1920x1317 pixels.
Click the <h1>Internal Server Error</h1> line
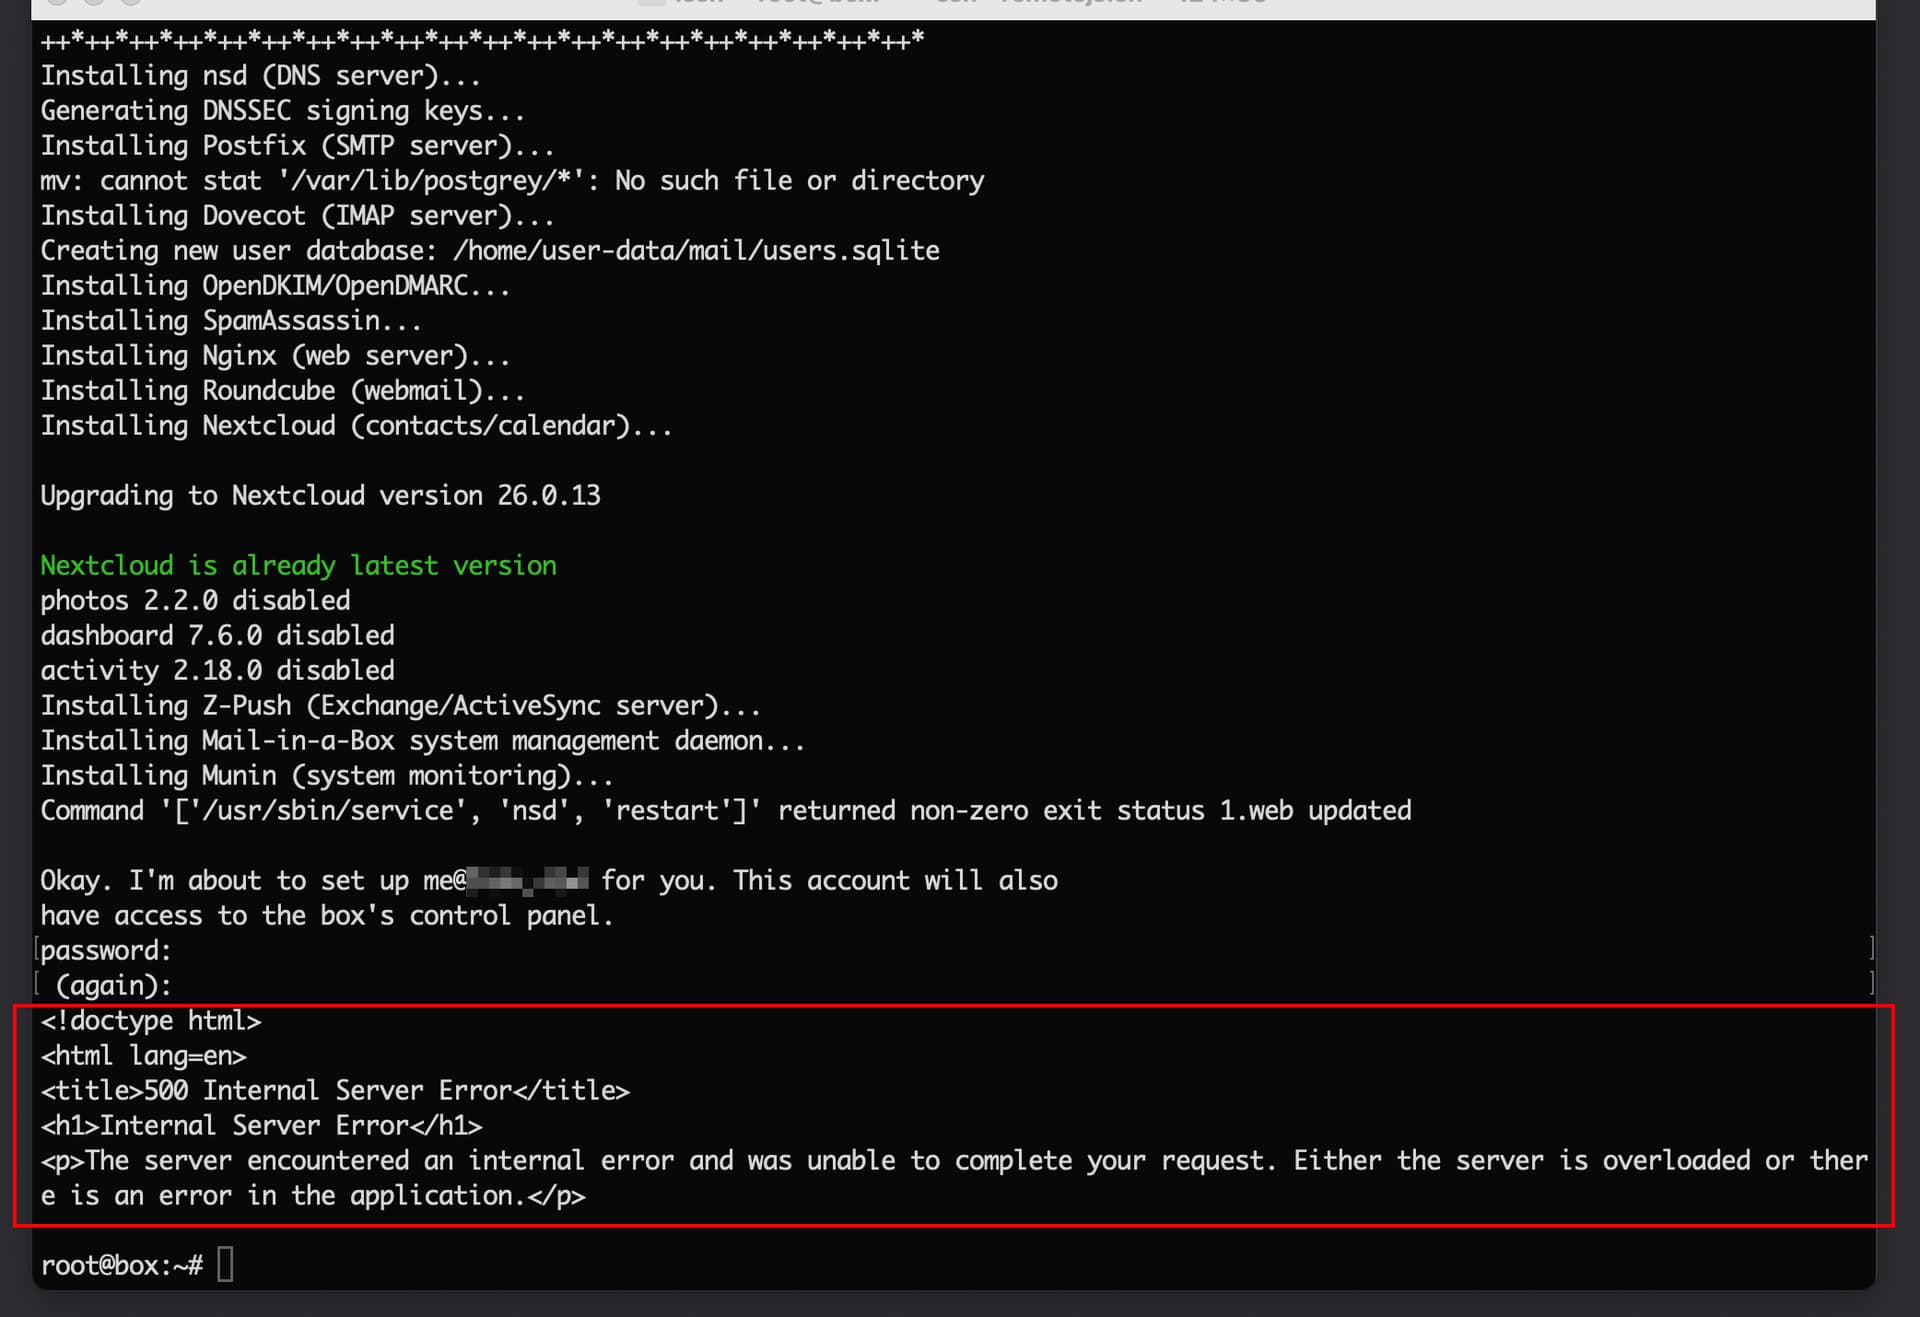(261, 1126)
